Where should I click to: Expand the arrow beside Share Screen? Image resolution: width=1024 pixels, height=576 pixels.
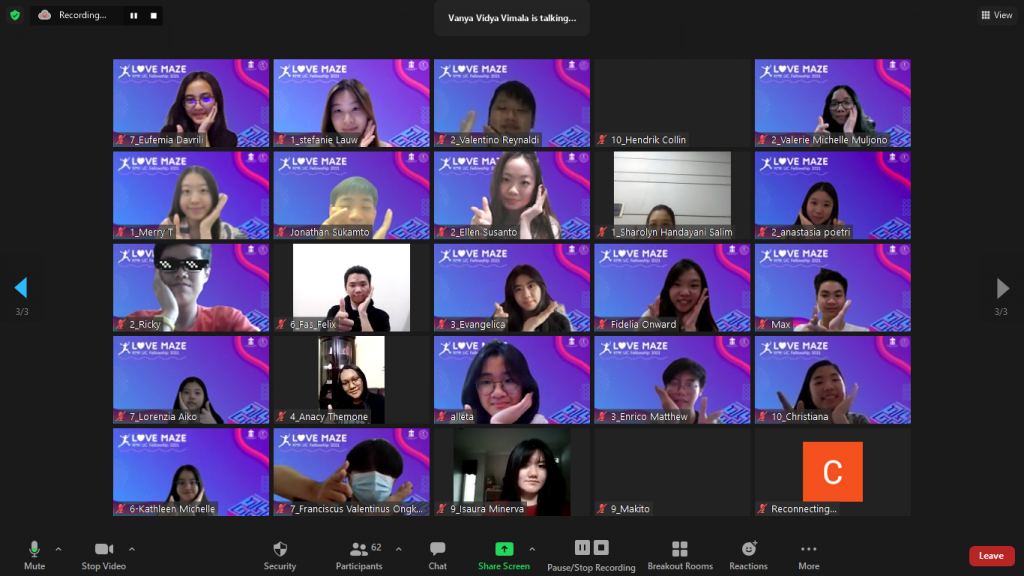pyautogui.click(x=532, y=549)
